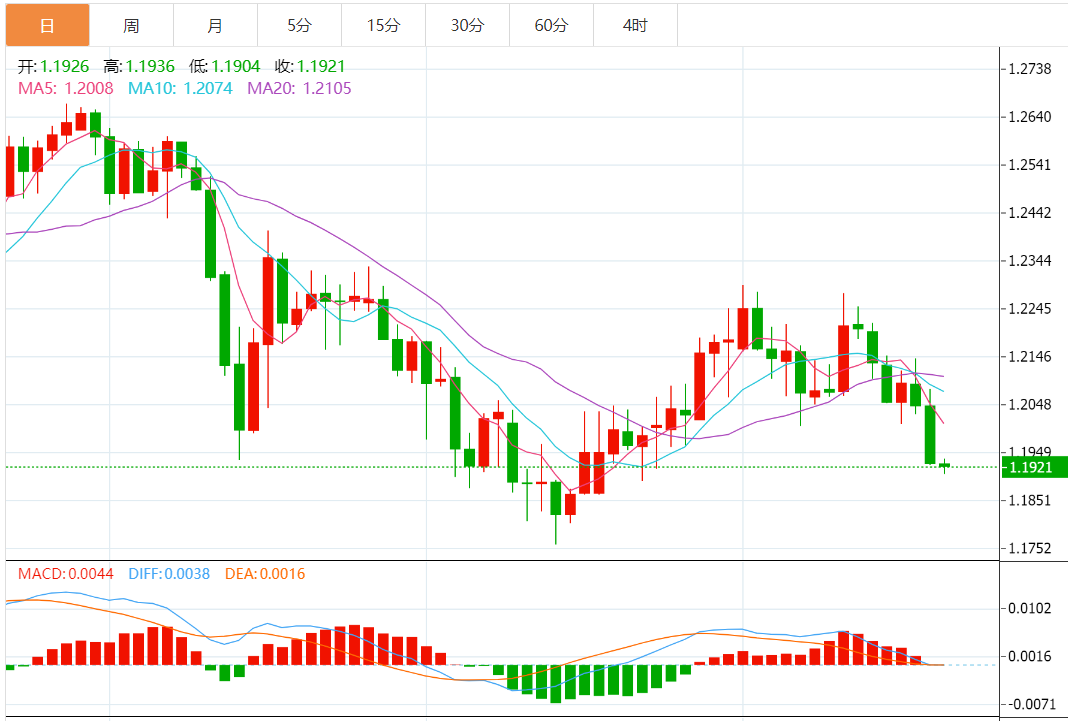Open the 30分 timeframe tab
The image size is (1068, 721).
pyautogui.click(x=467, y=26)
